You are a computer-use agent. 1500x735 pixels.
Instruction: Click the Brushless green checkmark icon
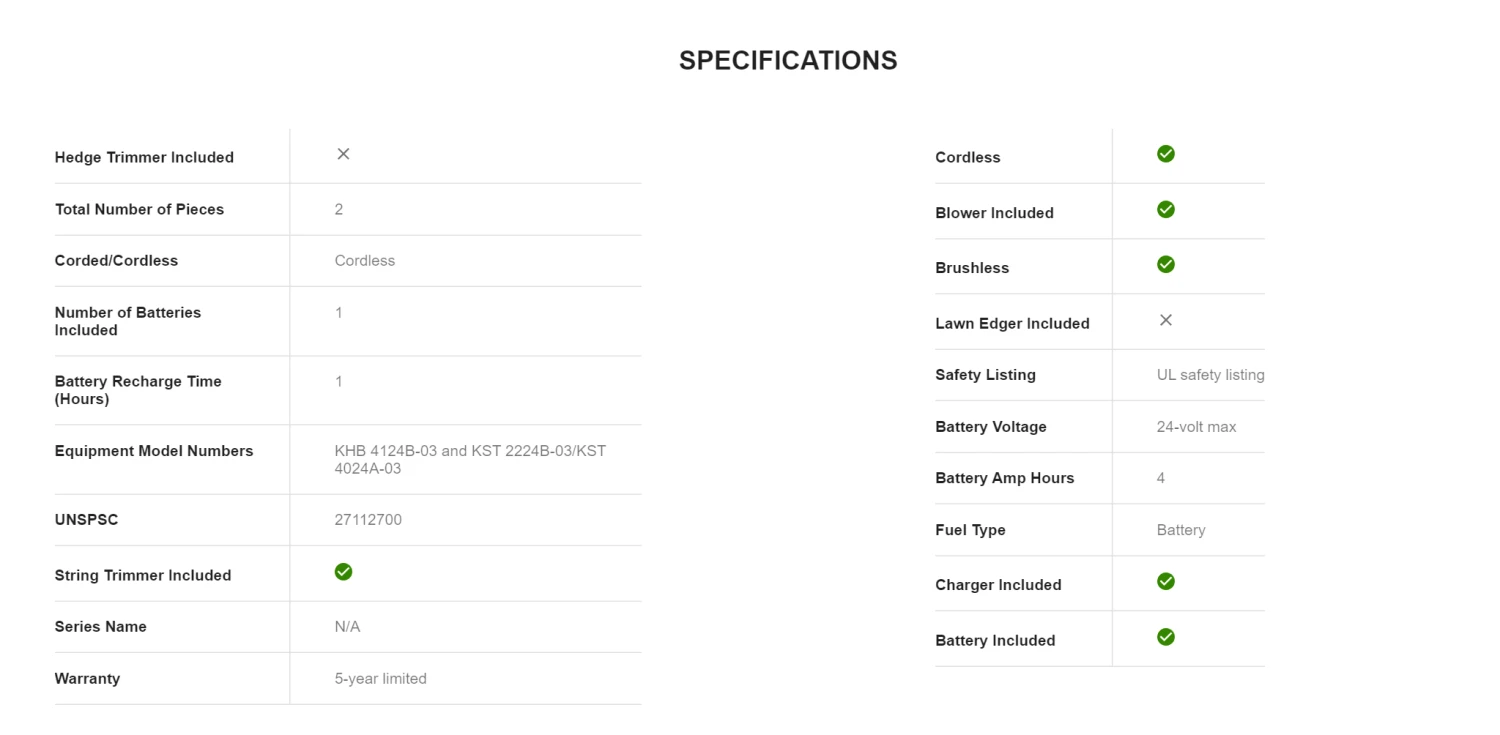1165,265
